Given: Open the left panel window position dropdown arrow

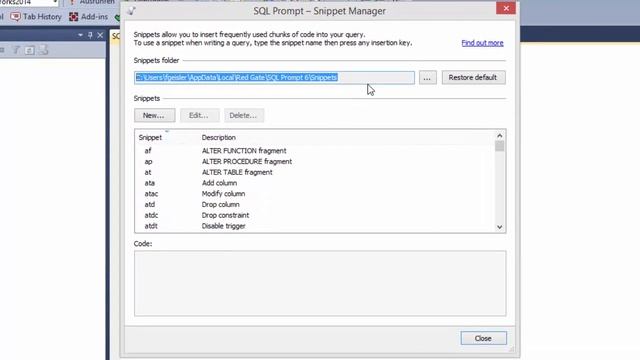Looking at the screenshot, I should click(x=80, y=35).
